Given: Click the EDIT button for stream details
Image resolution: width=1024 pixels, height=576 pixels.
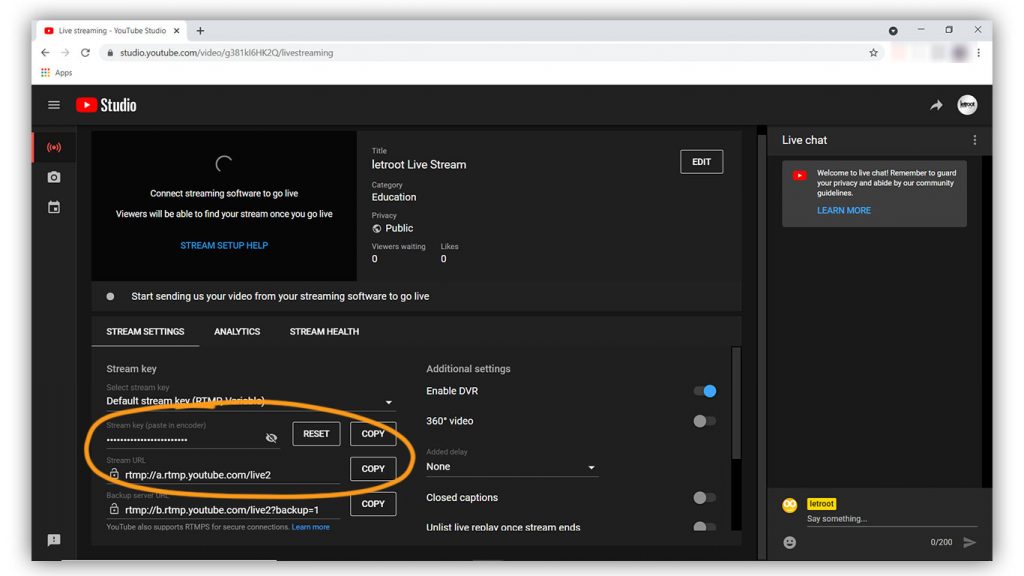Looking at the screenshot, I should point(701,162).
